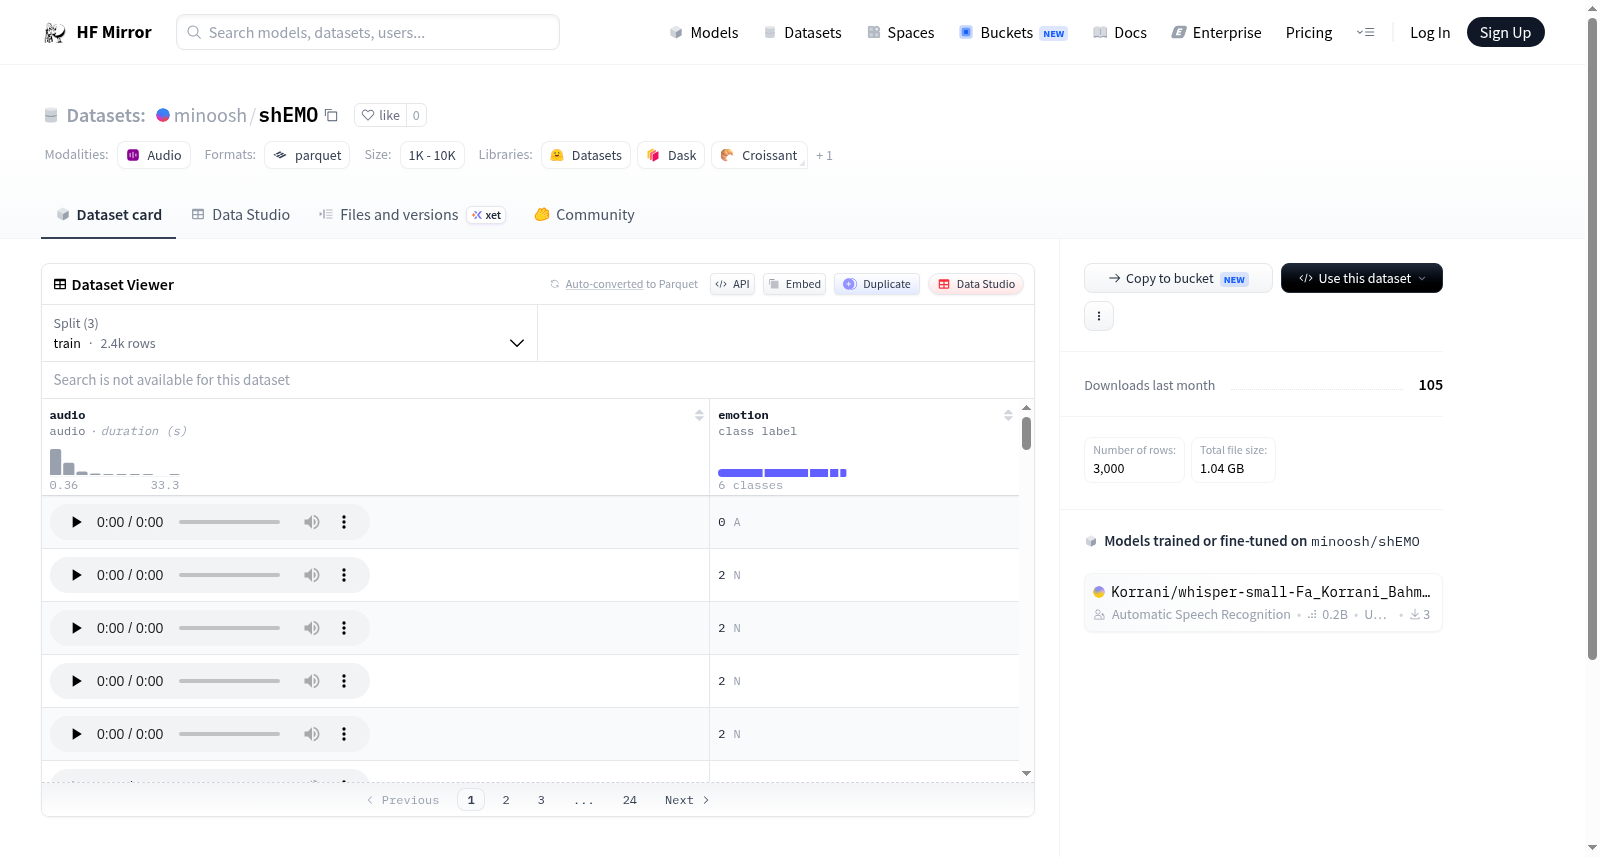Seek the first row audio progress slider
1600x857 pixels.
tap(229, 522)
